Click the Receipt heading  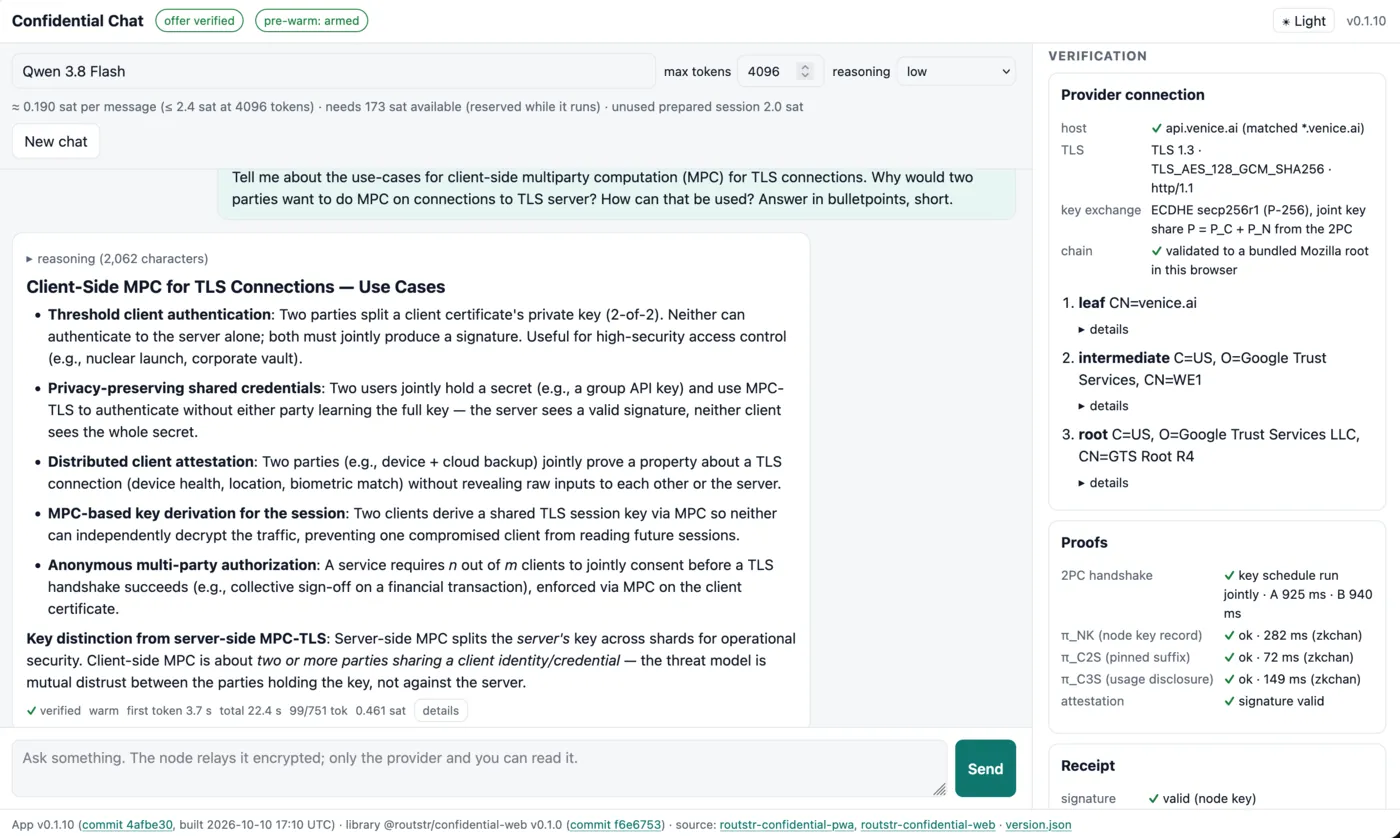[1088, 766]
